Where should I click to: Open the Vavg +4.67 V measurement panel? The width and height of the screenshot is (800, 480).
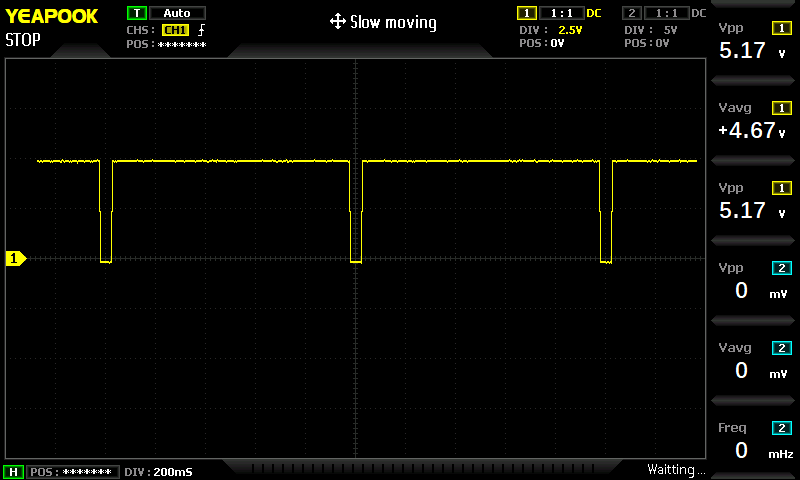click(754, 122)
